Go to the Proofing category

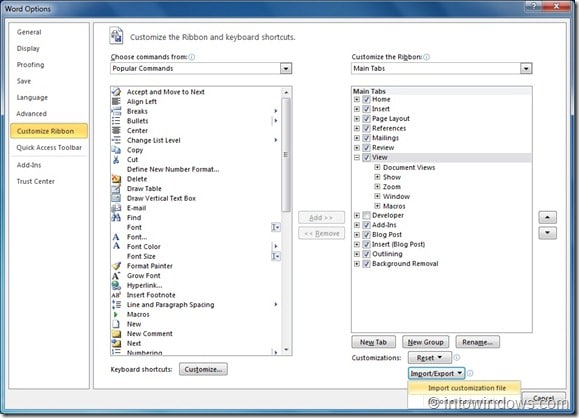(30, 65)
